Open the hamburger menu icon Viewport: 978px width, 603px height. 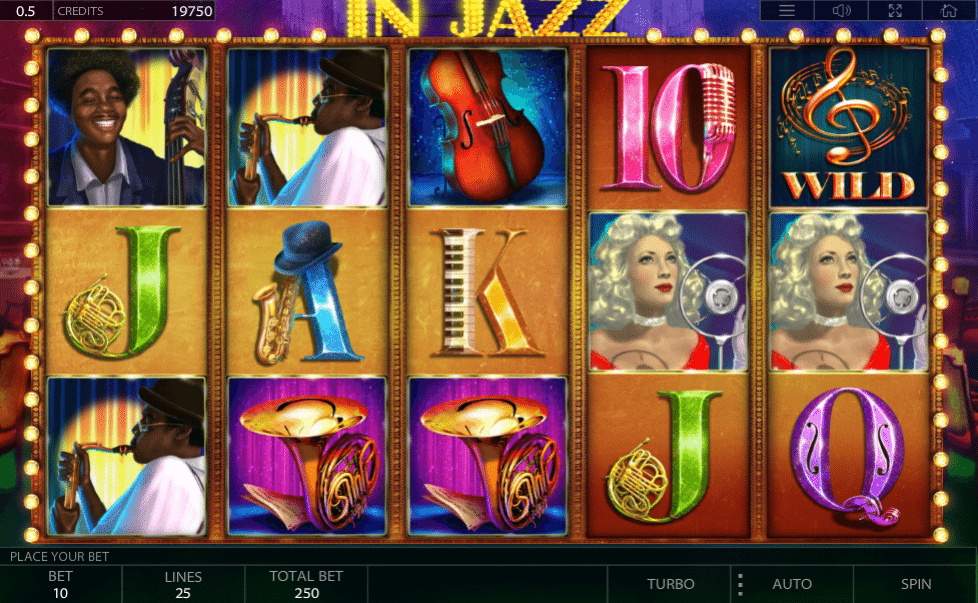point(787,11)
